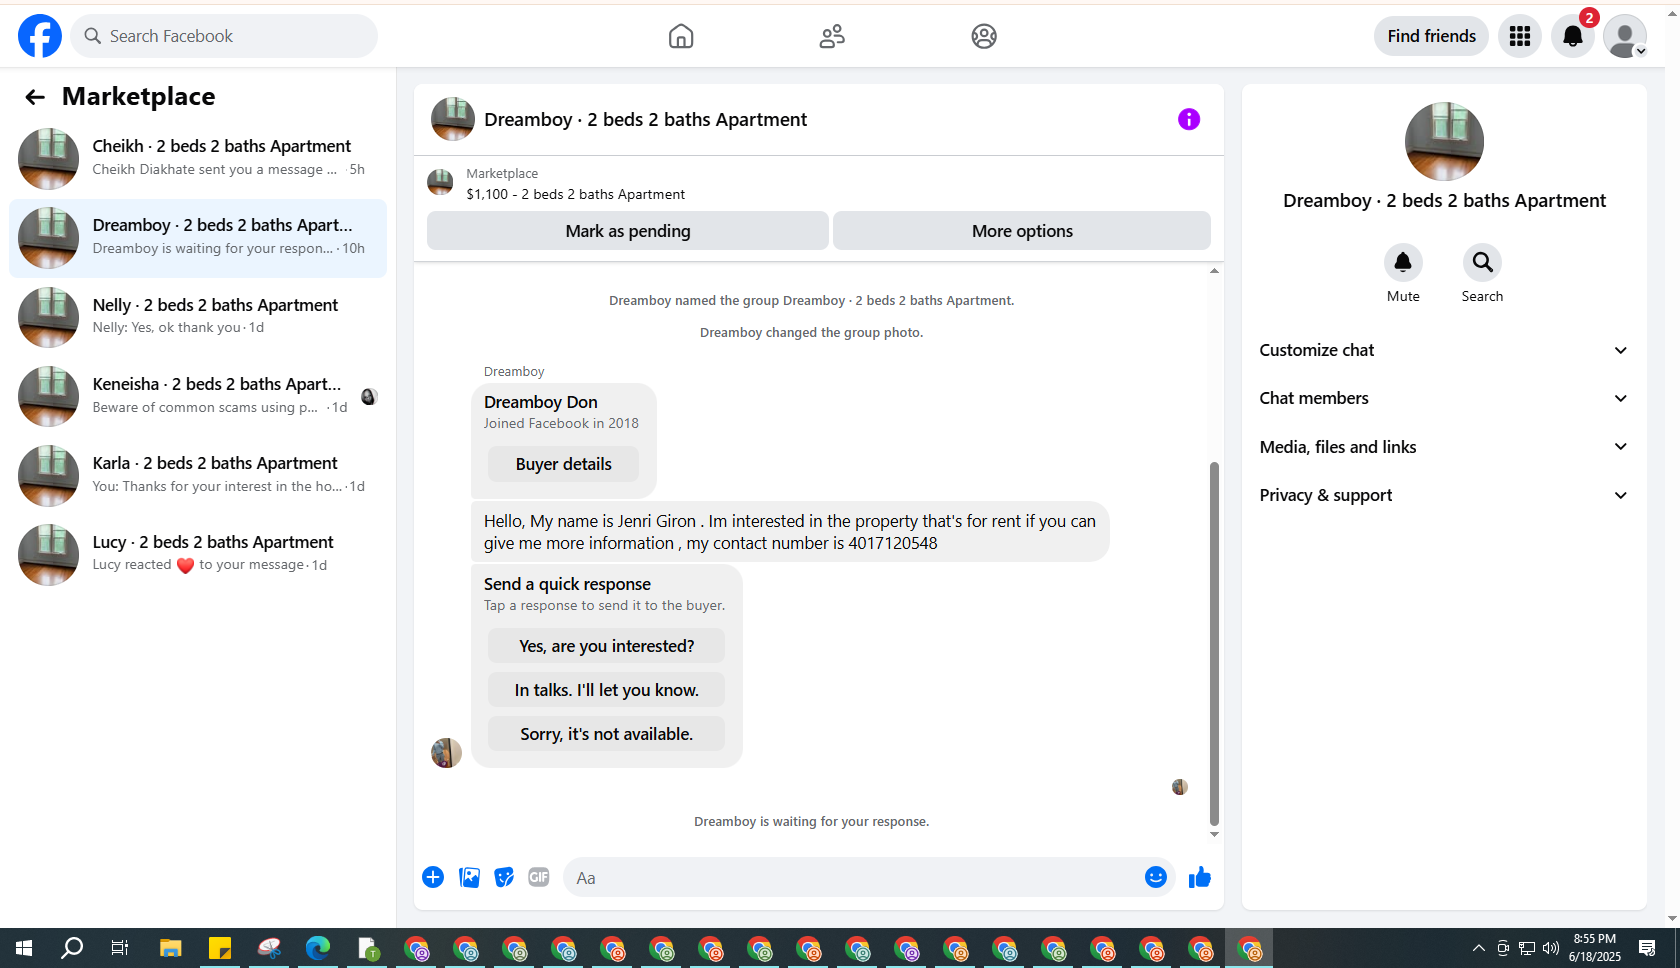
Task: Open the Cheikh apartment conversation
Action: [x=198, y=158]
